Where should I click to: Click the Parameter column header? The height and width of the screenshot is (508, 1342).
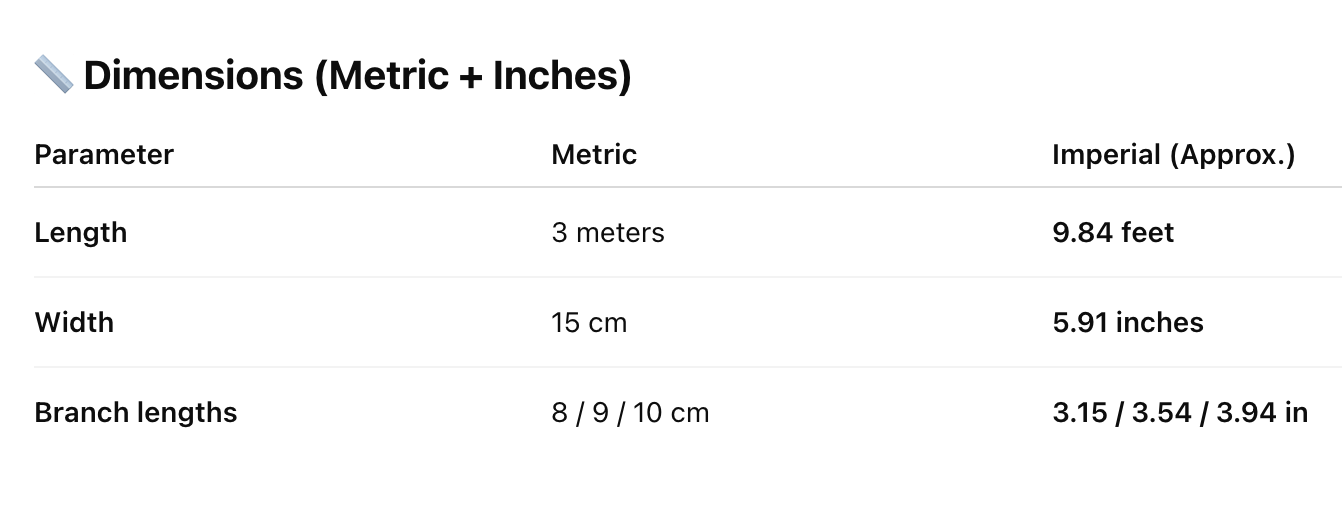pos(104,154)
